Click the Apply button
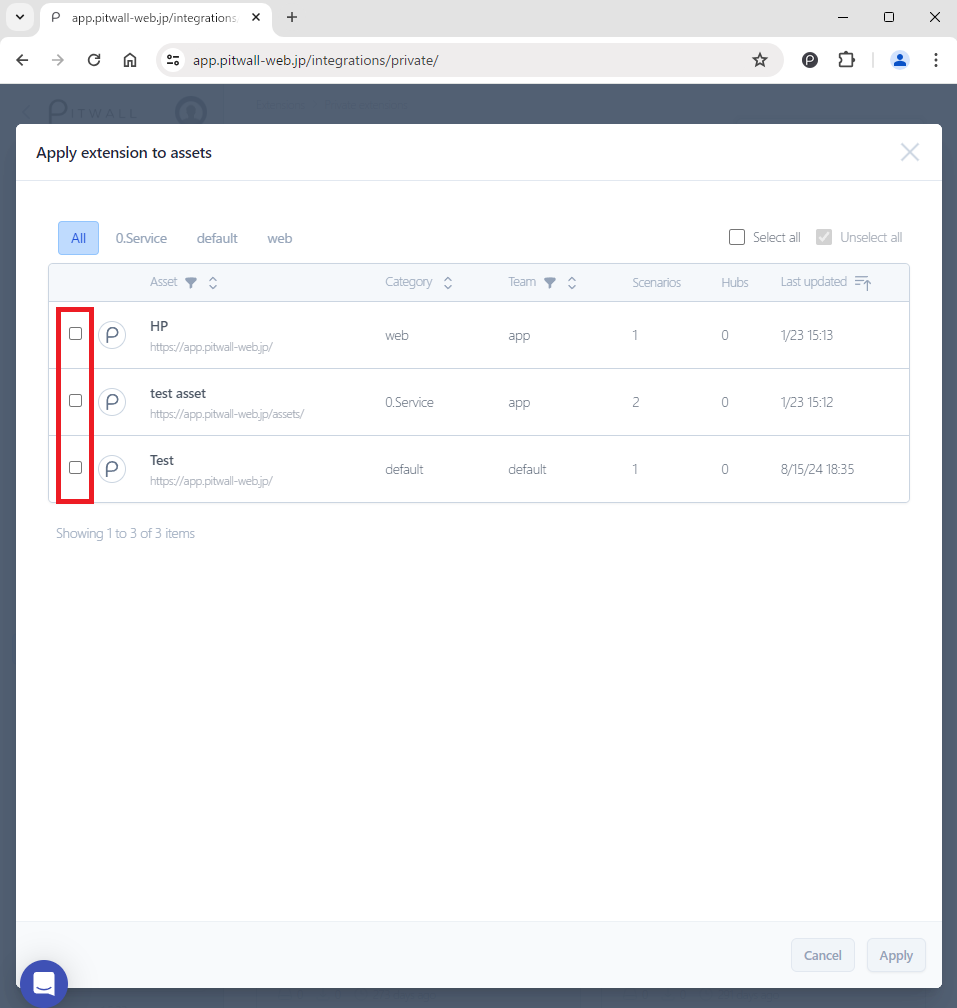Screen dimensions: 957x1008 point(895,955)
